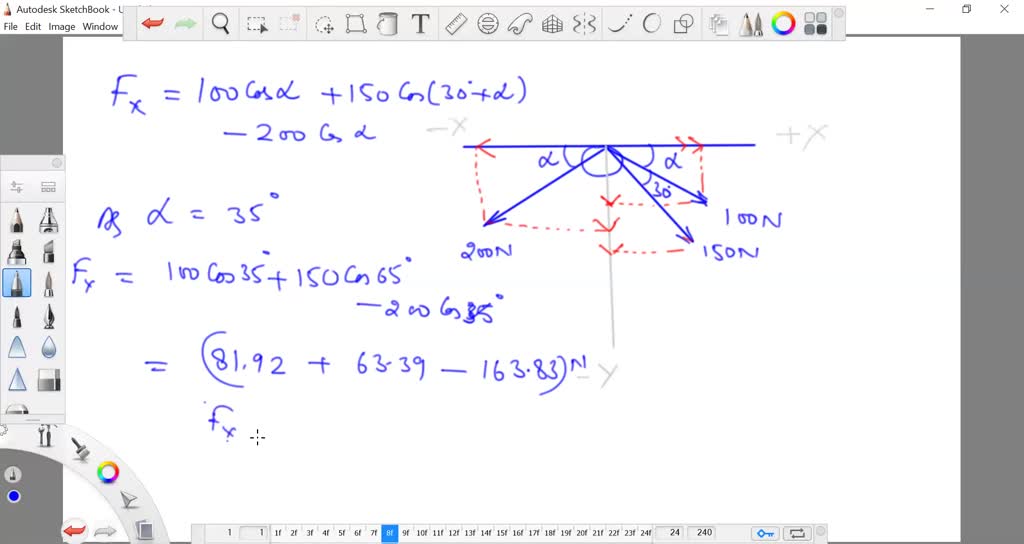The width and height of the screenshot is (1024, 544).
Task: Select the gradient fill brush tile
Action: pos(49,379)
